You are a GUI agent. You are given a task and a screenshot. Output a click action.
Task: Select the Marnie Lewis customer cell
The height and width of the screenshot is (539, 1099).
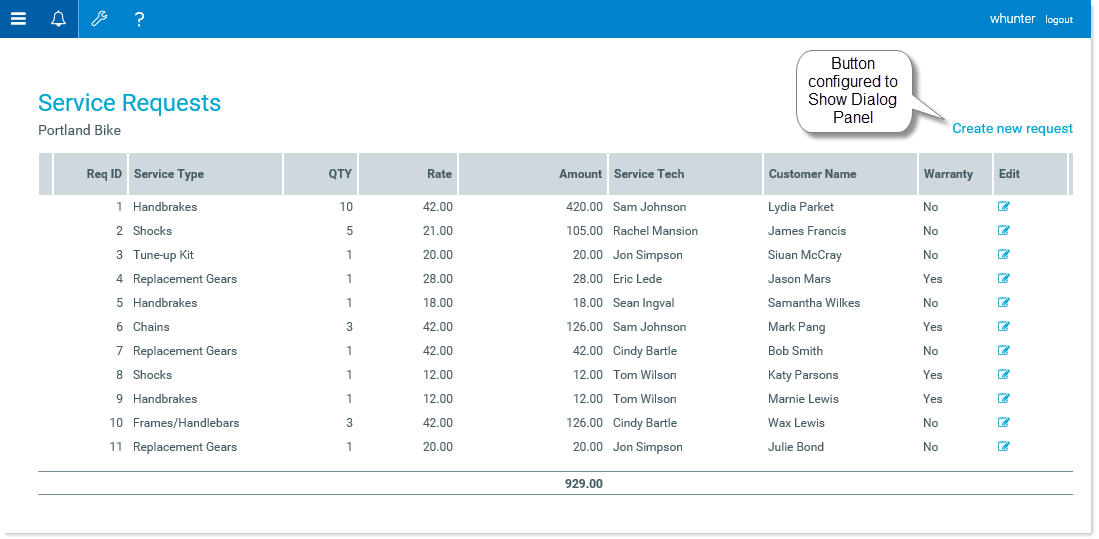pyautogui.click(x=803, y=399)
